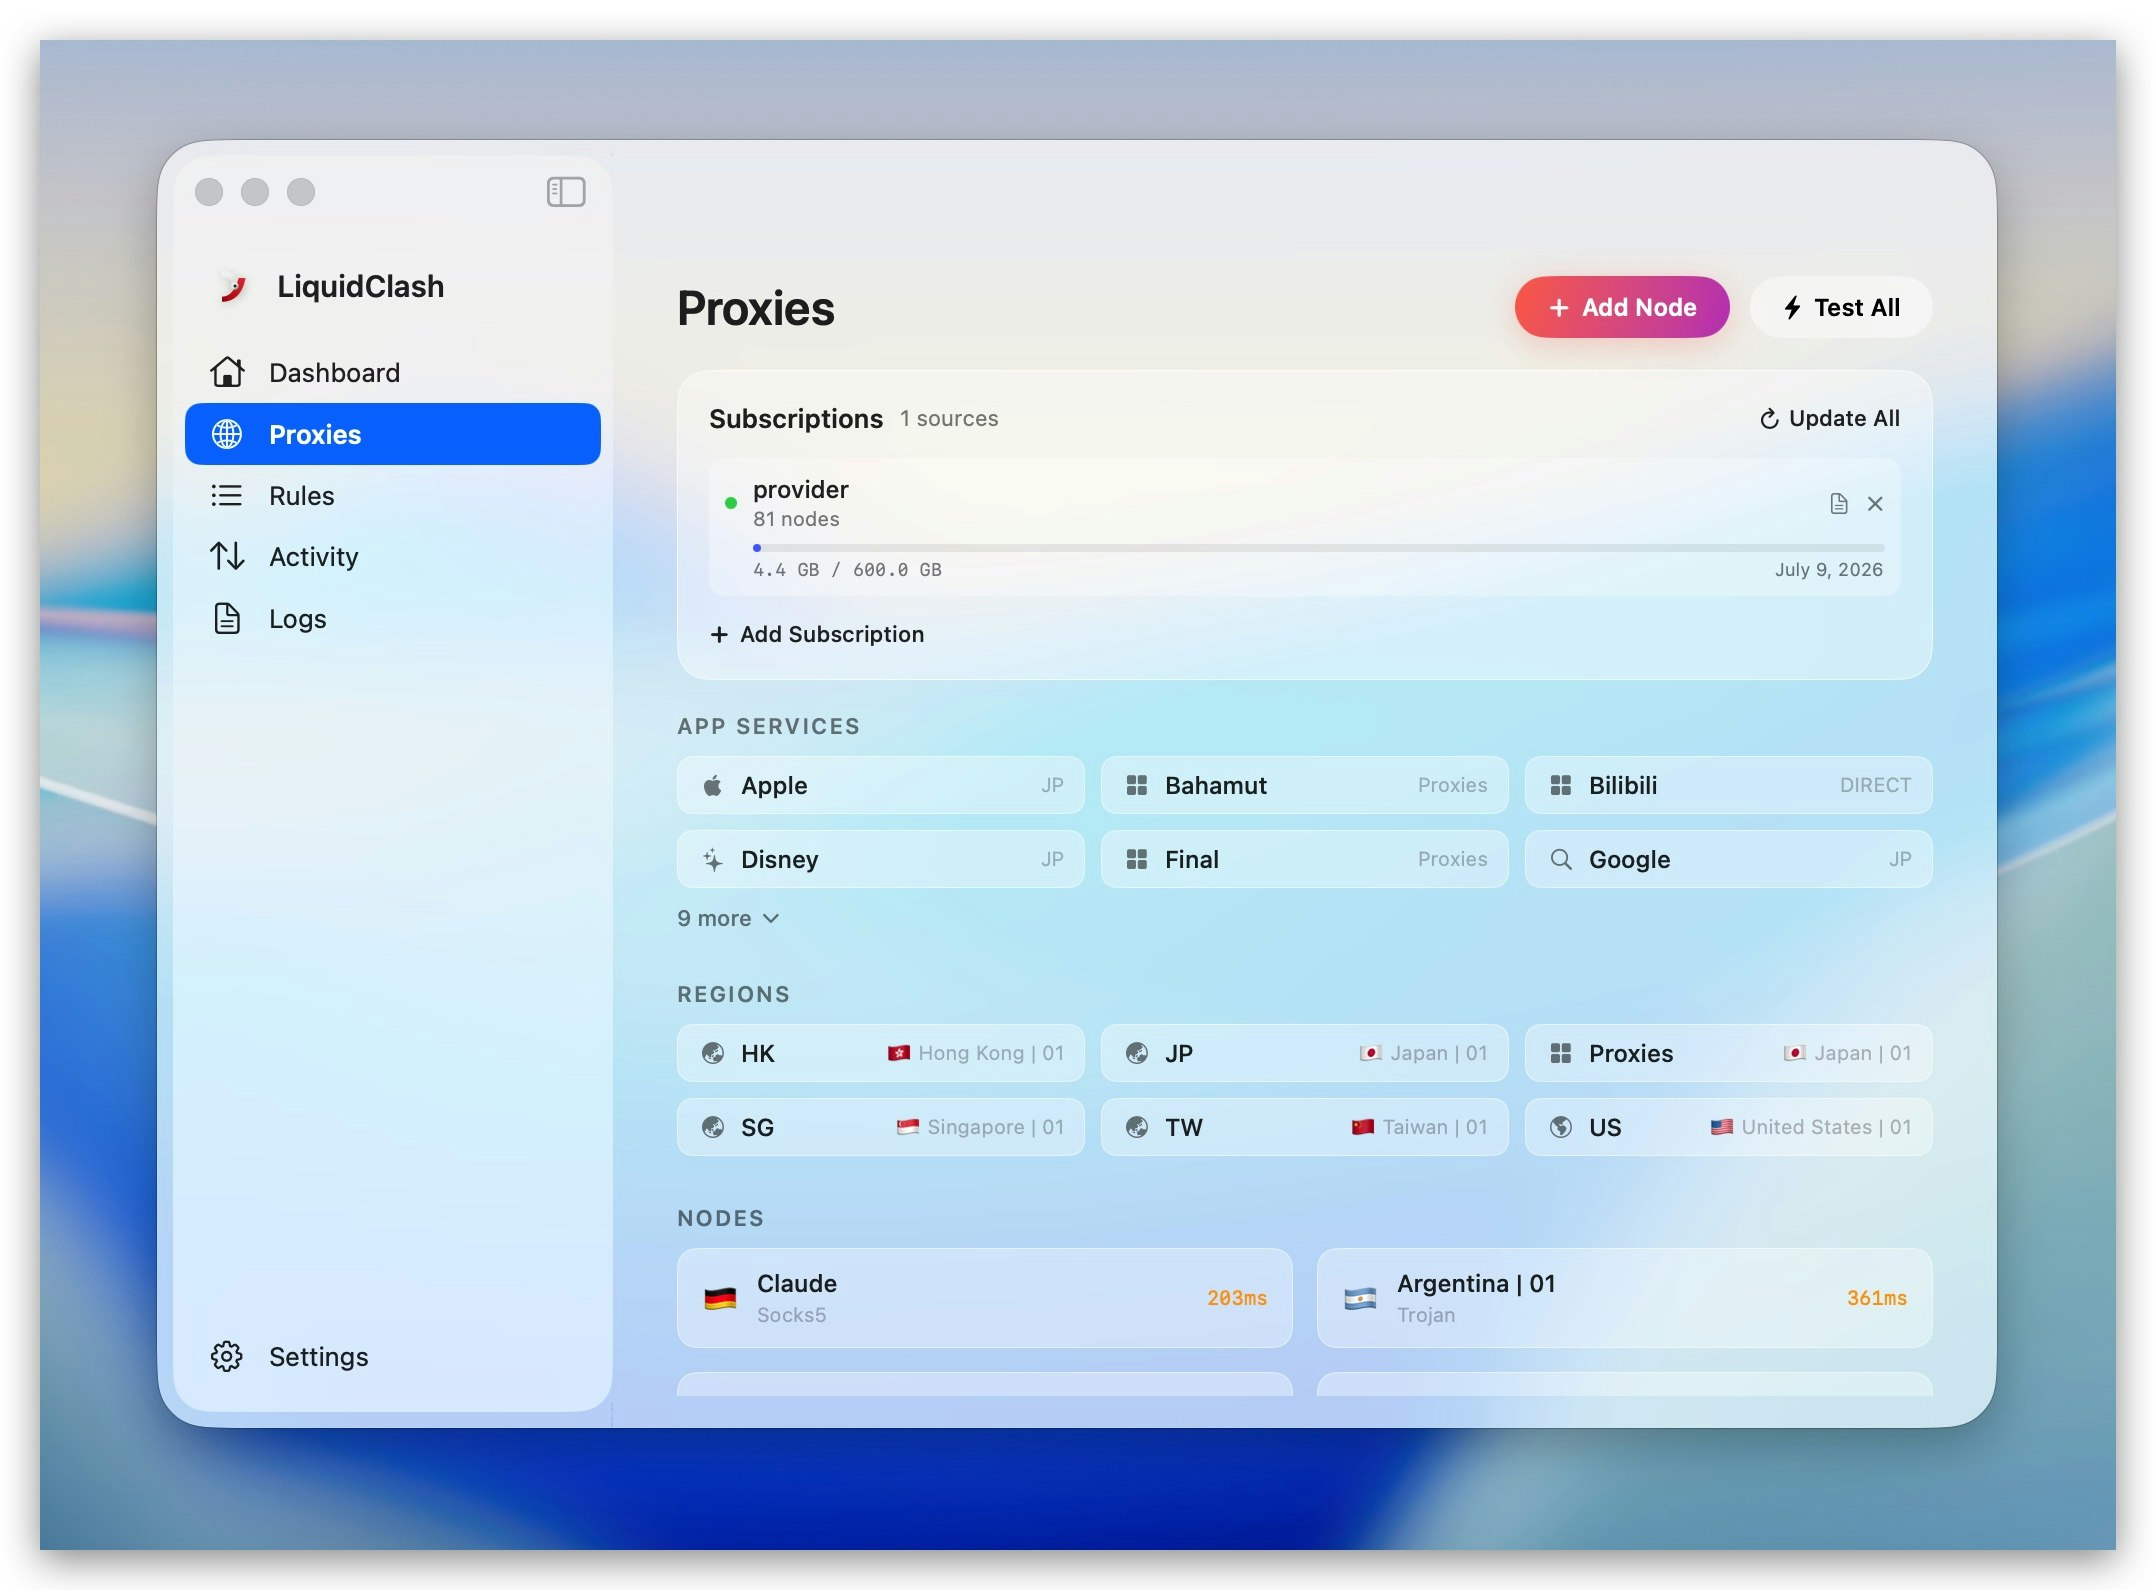The width and height of the screenshot is (2156, 1590).
Task: Click Add Subscription link
Action: pyautogui.click(x=817, y=634)
